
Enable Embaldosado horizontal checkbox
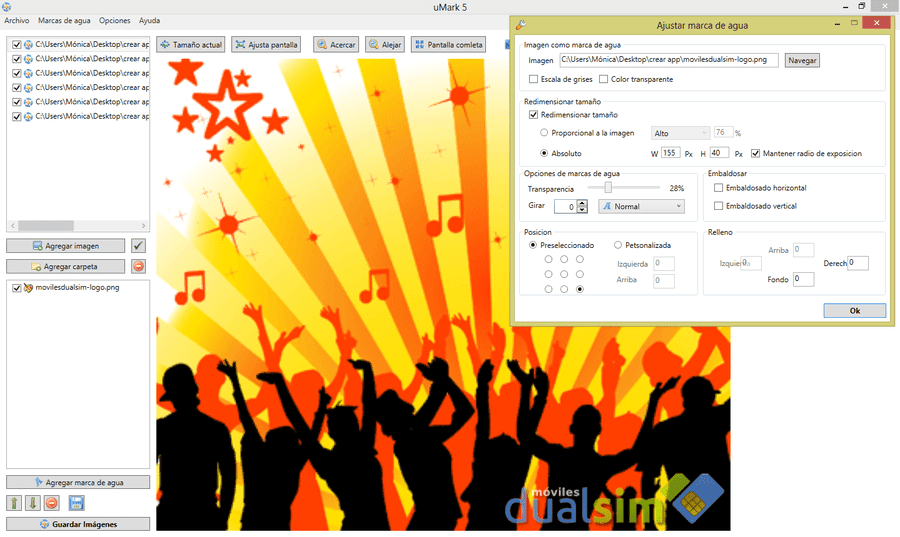[x=718, y=188]
